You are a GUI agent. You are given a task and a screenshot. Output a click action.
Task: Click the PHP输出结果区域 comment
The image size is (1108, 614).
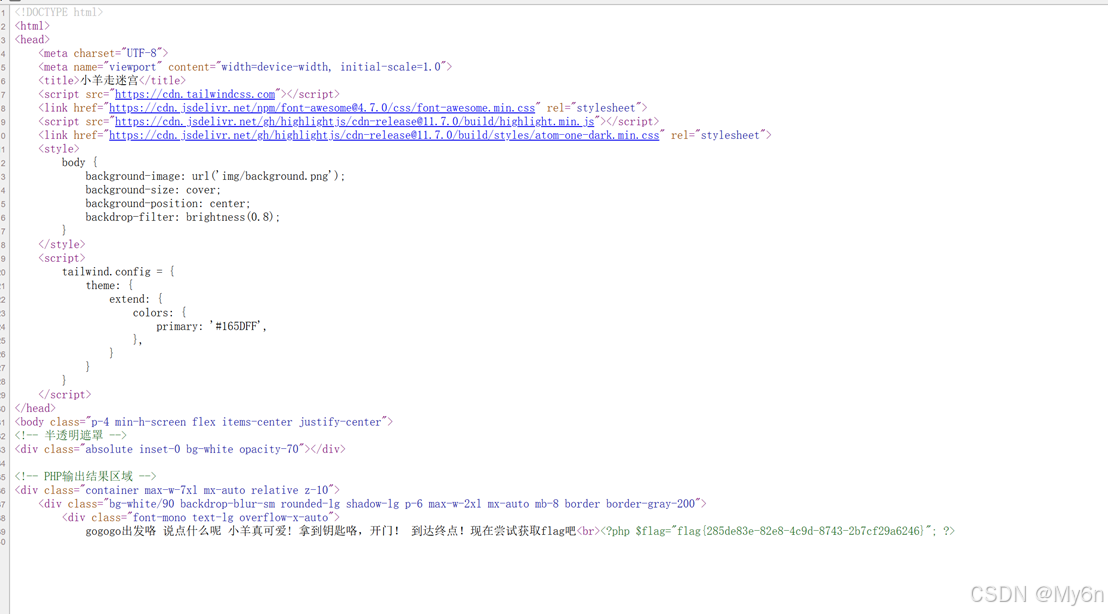click(x=86, y=476)
